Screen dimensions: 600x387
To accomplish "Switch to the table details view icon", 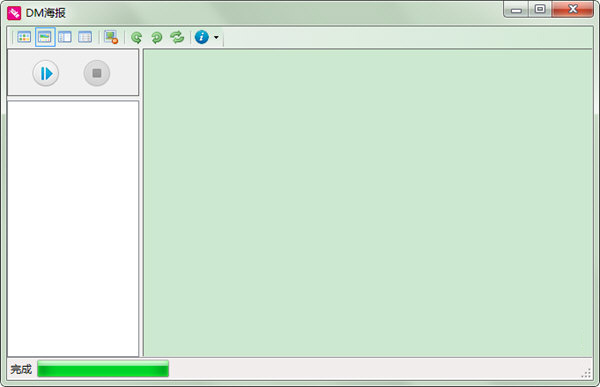I will point(85,37).
